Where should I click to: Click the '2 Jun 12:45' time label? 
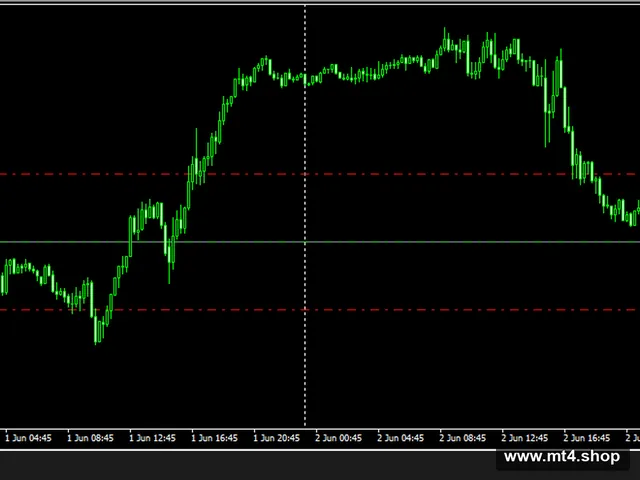click(524, 438)
